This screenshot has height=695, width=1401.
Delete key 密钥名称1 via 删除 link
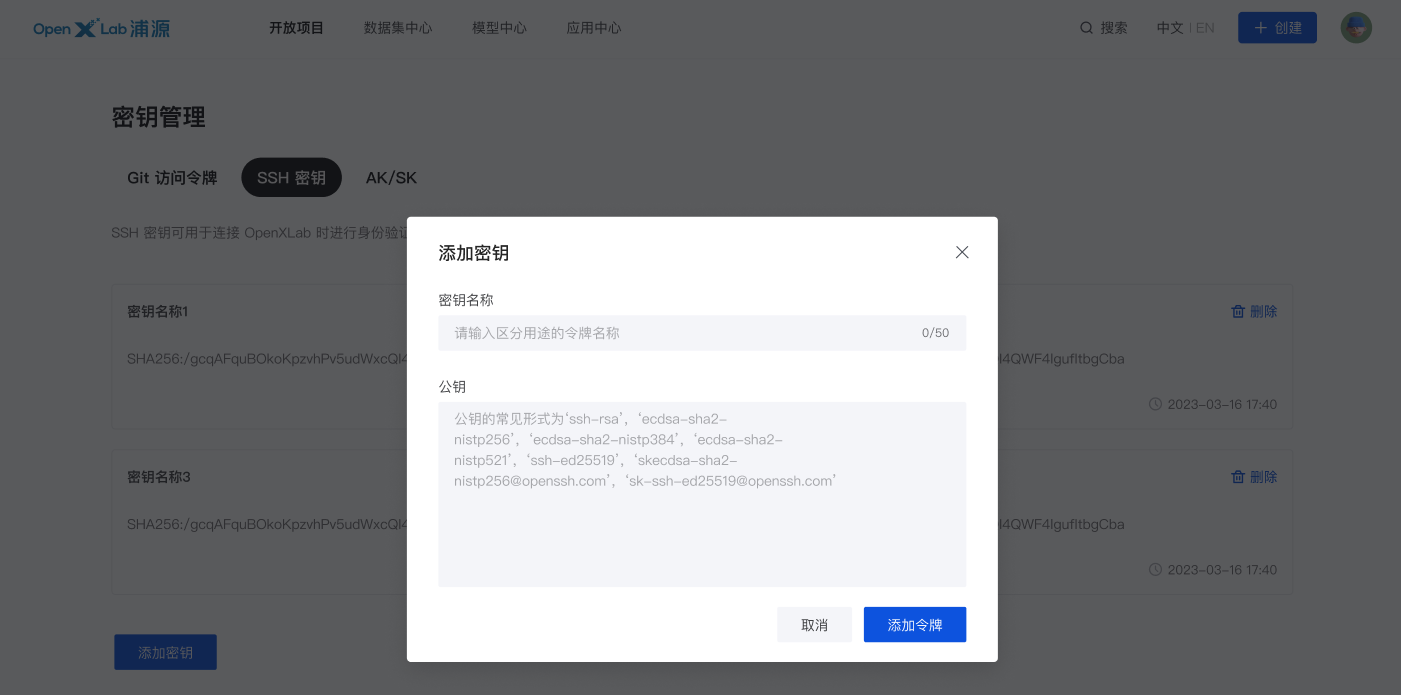pyautogui.click(x=1263, y=311)
